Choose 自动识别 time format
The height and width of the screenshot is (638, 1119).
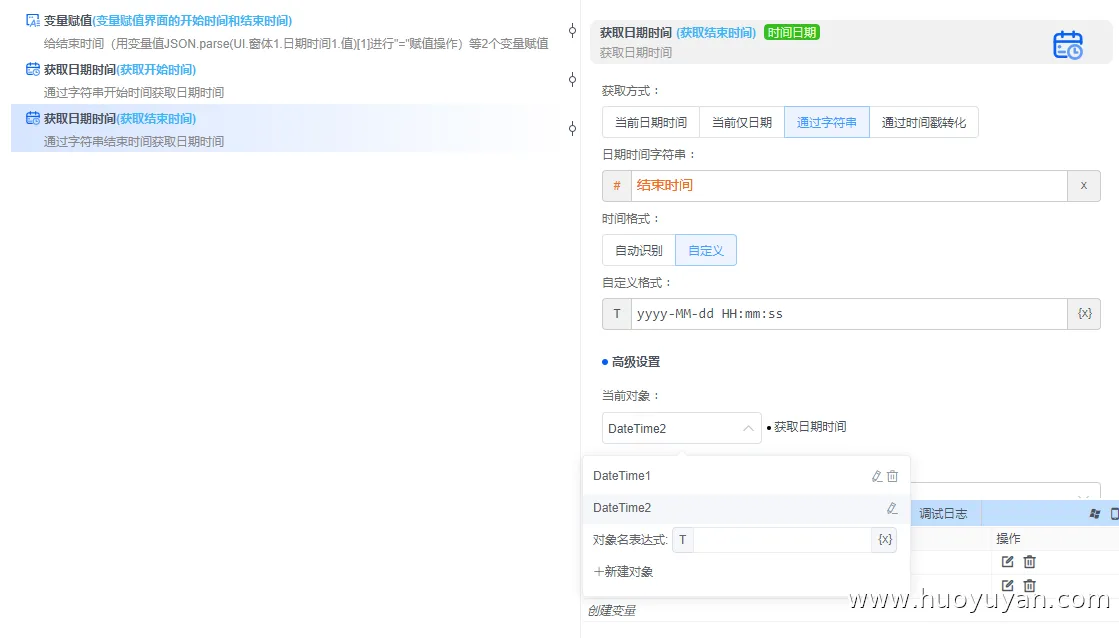coord(639,250)
